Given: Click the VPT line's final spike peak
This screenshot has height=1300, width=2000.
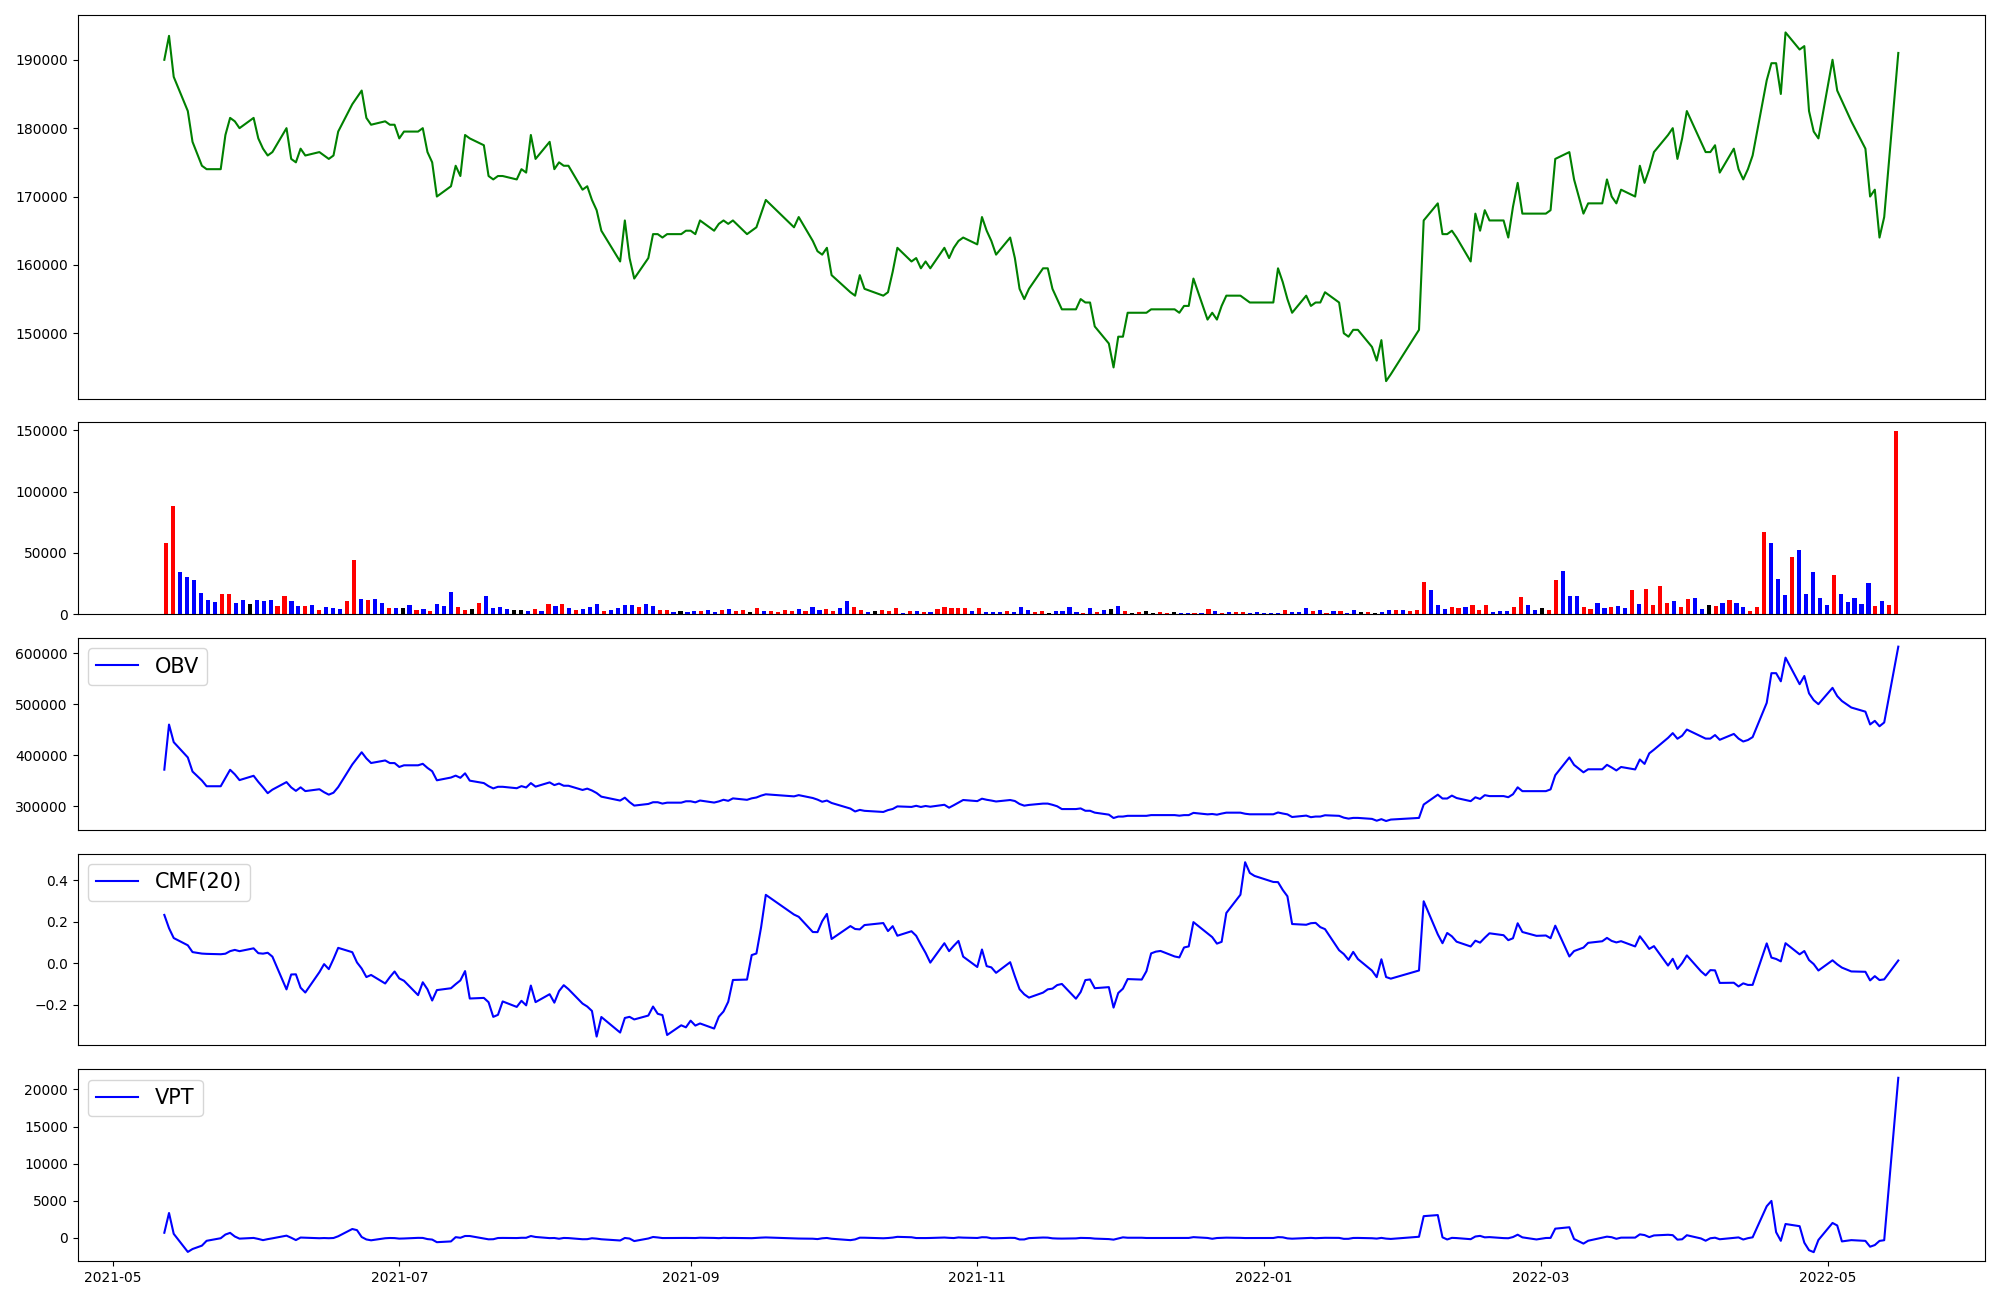Looking at the screenshot, I should click(1898, 1078).
